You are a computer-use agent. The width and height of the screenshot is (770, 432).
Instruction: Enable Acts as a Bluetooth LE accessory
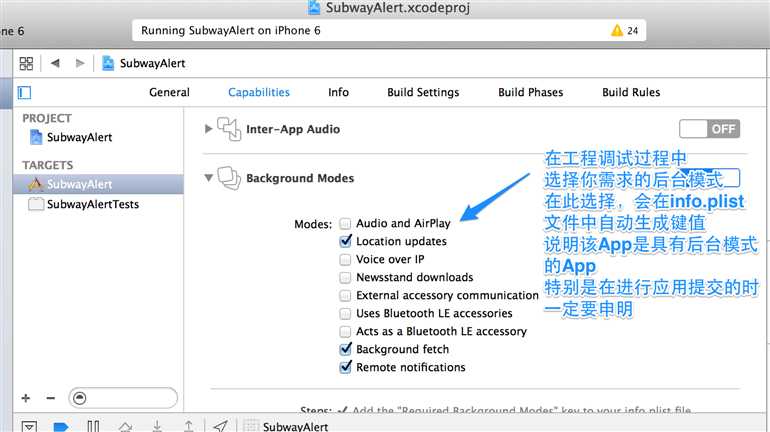(345, 331)
